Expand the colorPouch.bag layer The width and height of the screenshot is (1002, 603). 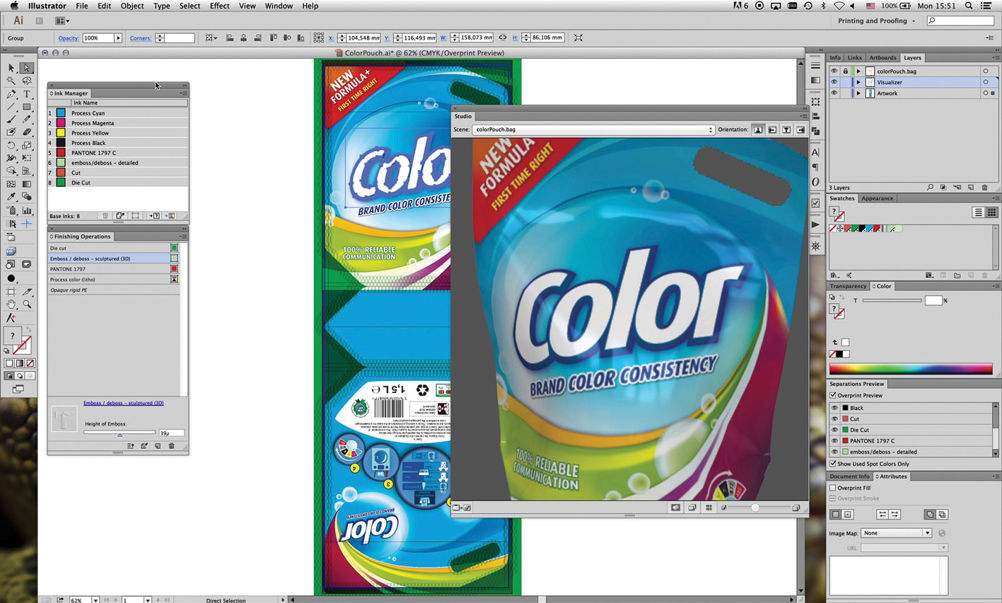coord(858,71)
